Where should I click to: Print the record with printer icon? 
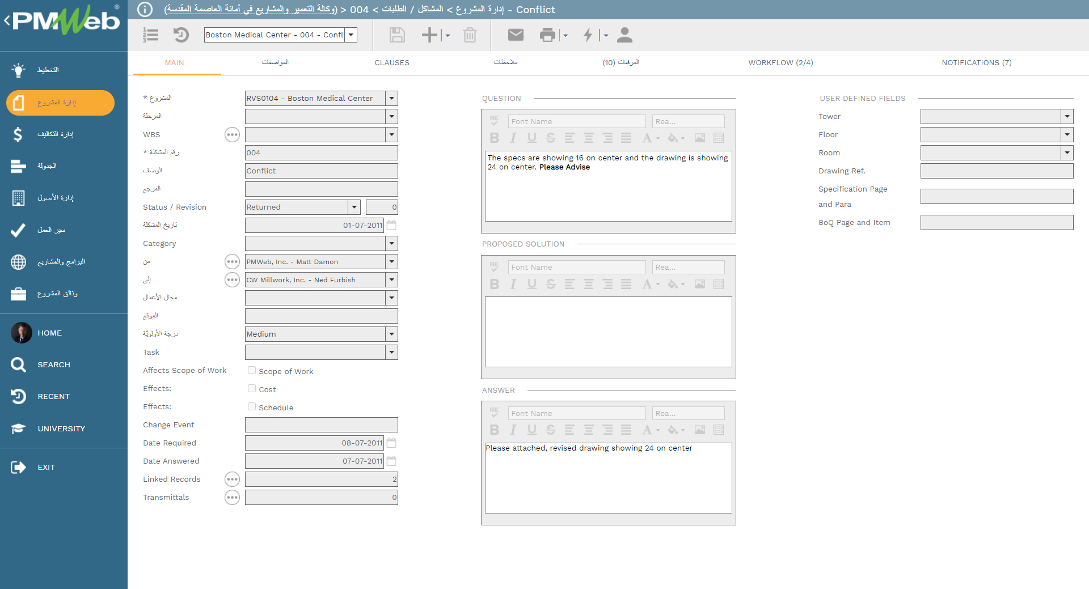[548, 35]
